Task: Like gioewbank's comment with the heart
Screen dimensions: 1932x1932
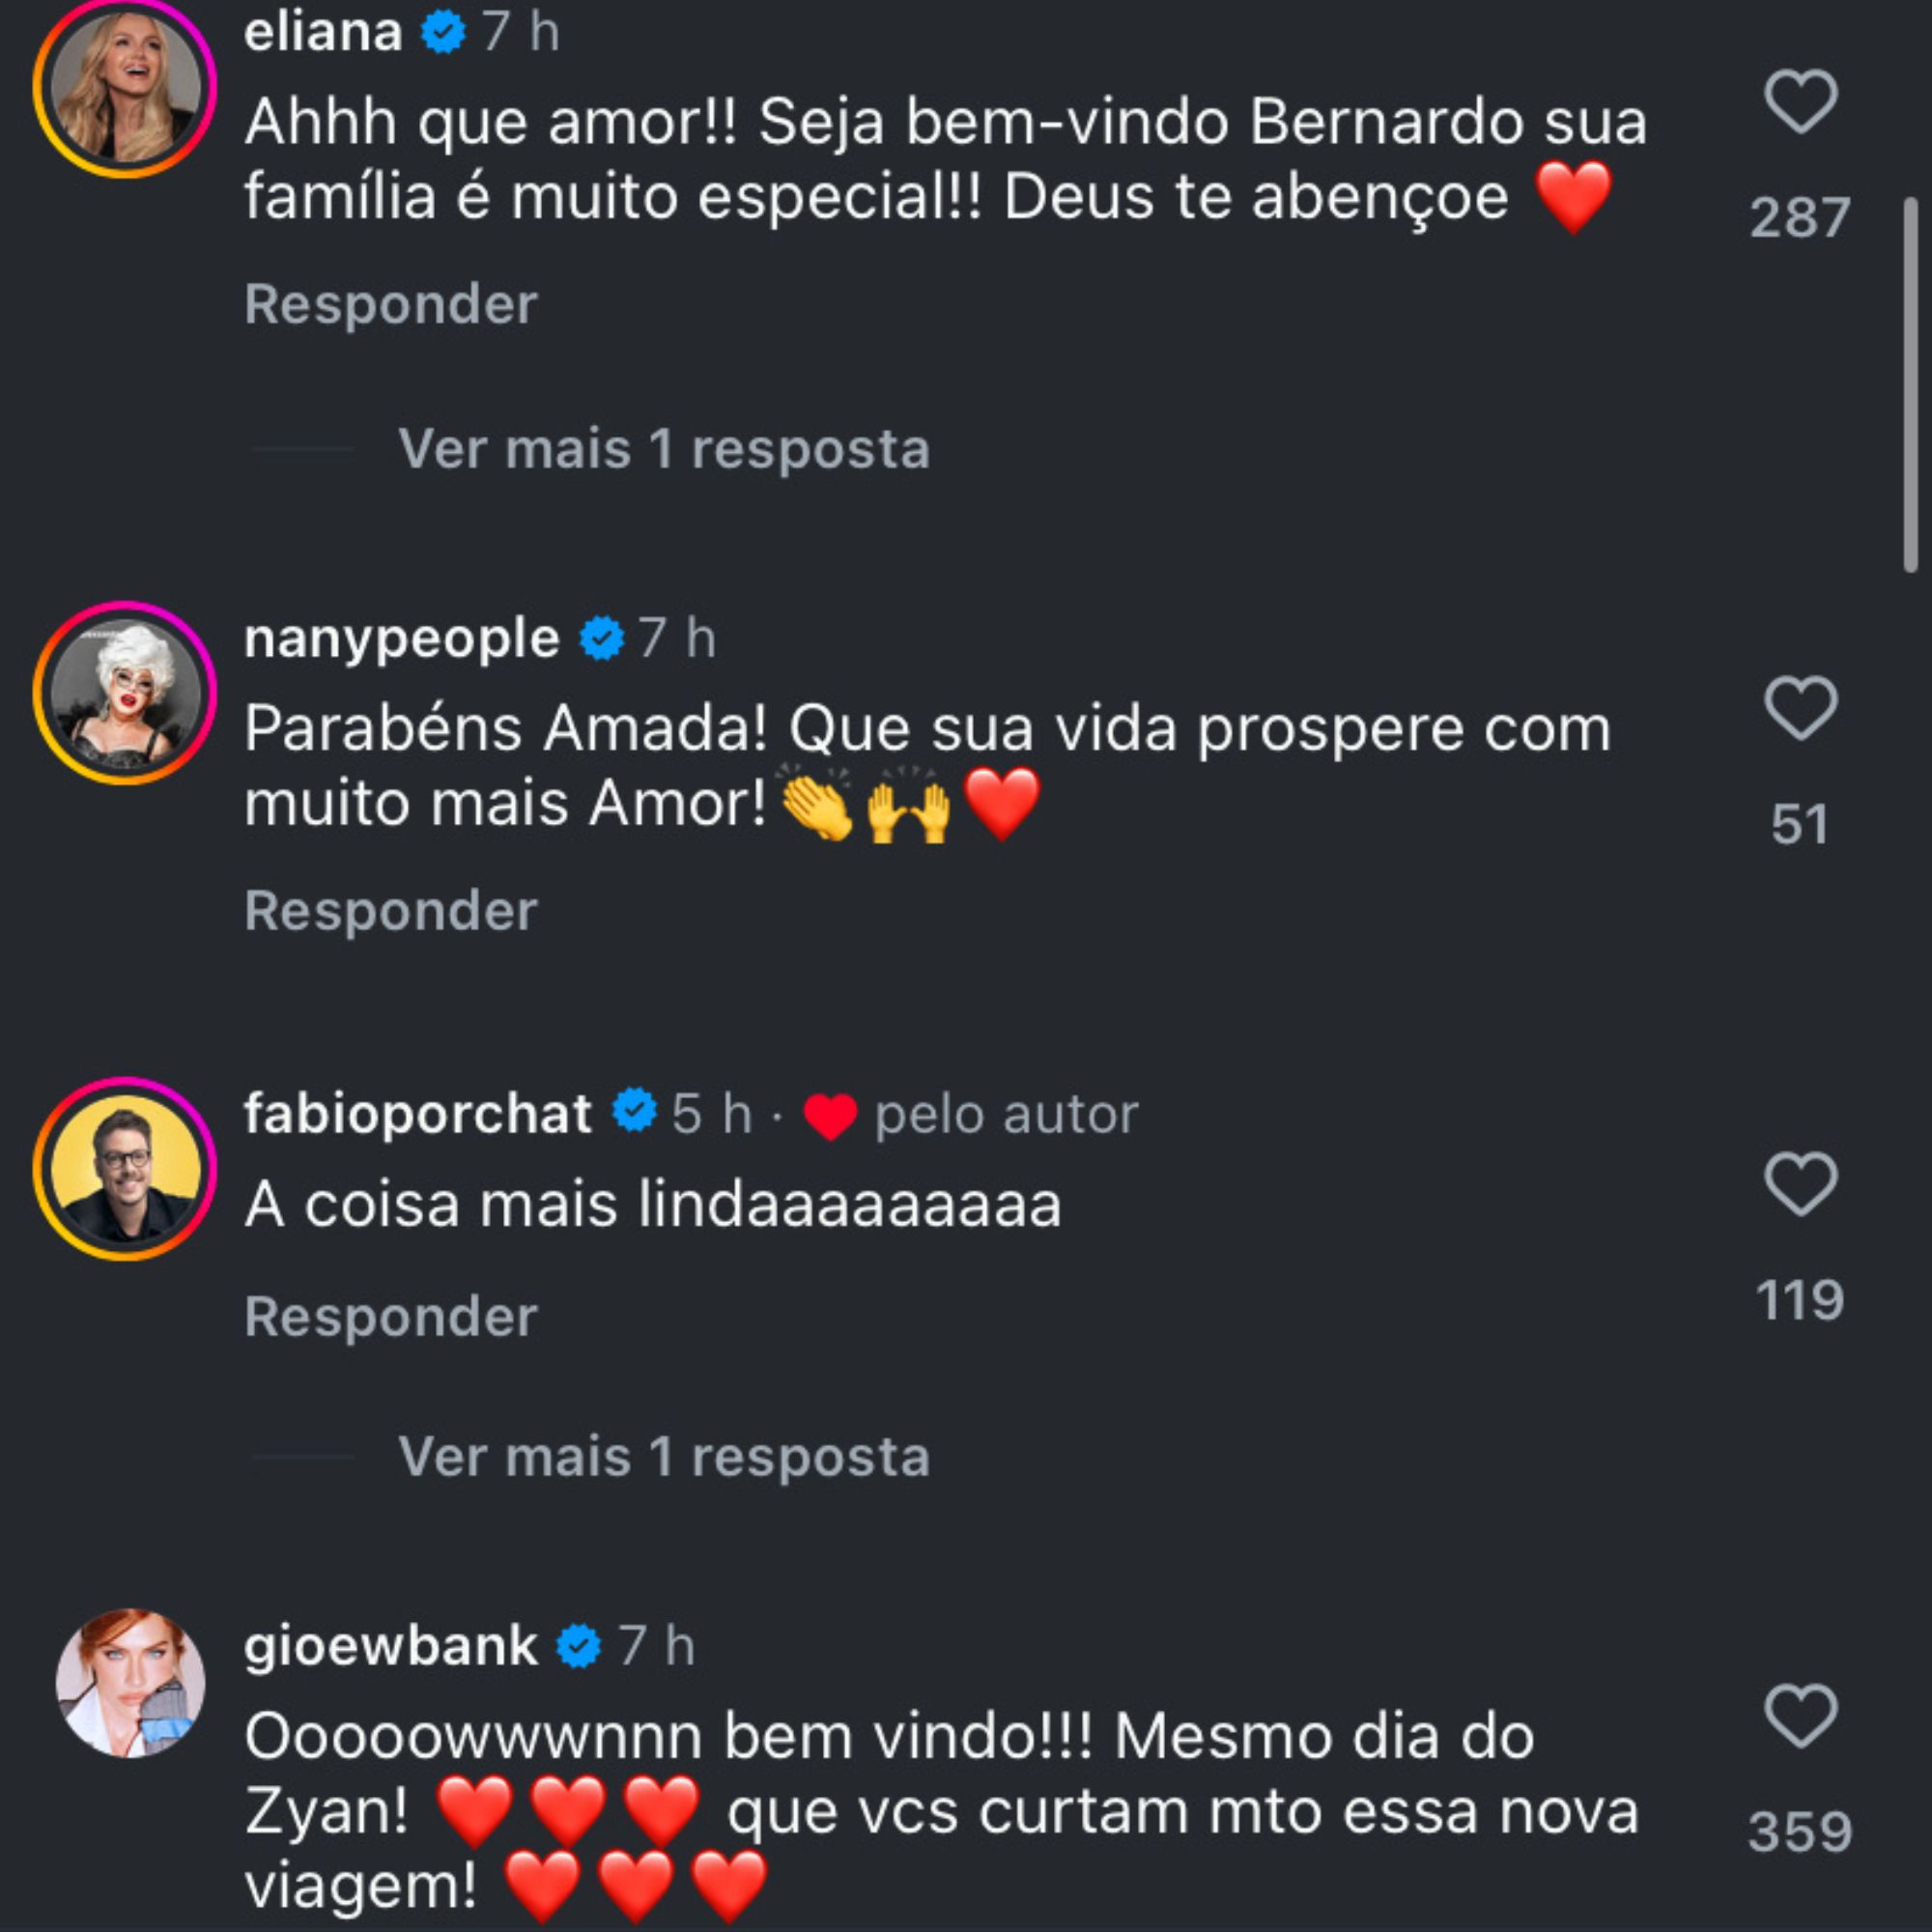Action: click(1800, 1716)
